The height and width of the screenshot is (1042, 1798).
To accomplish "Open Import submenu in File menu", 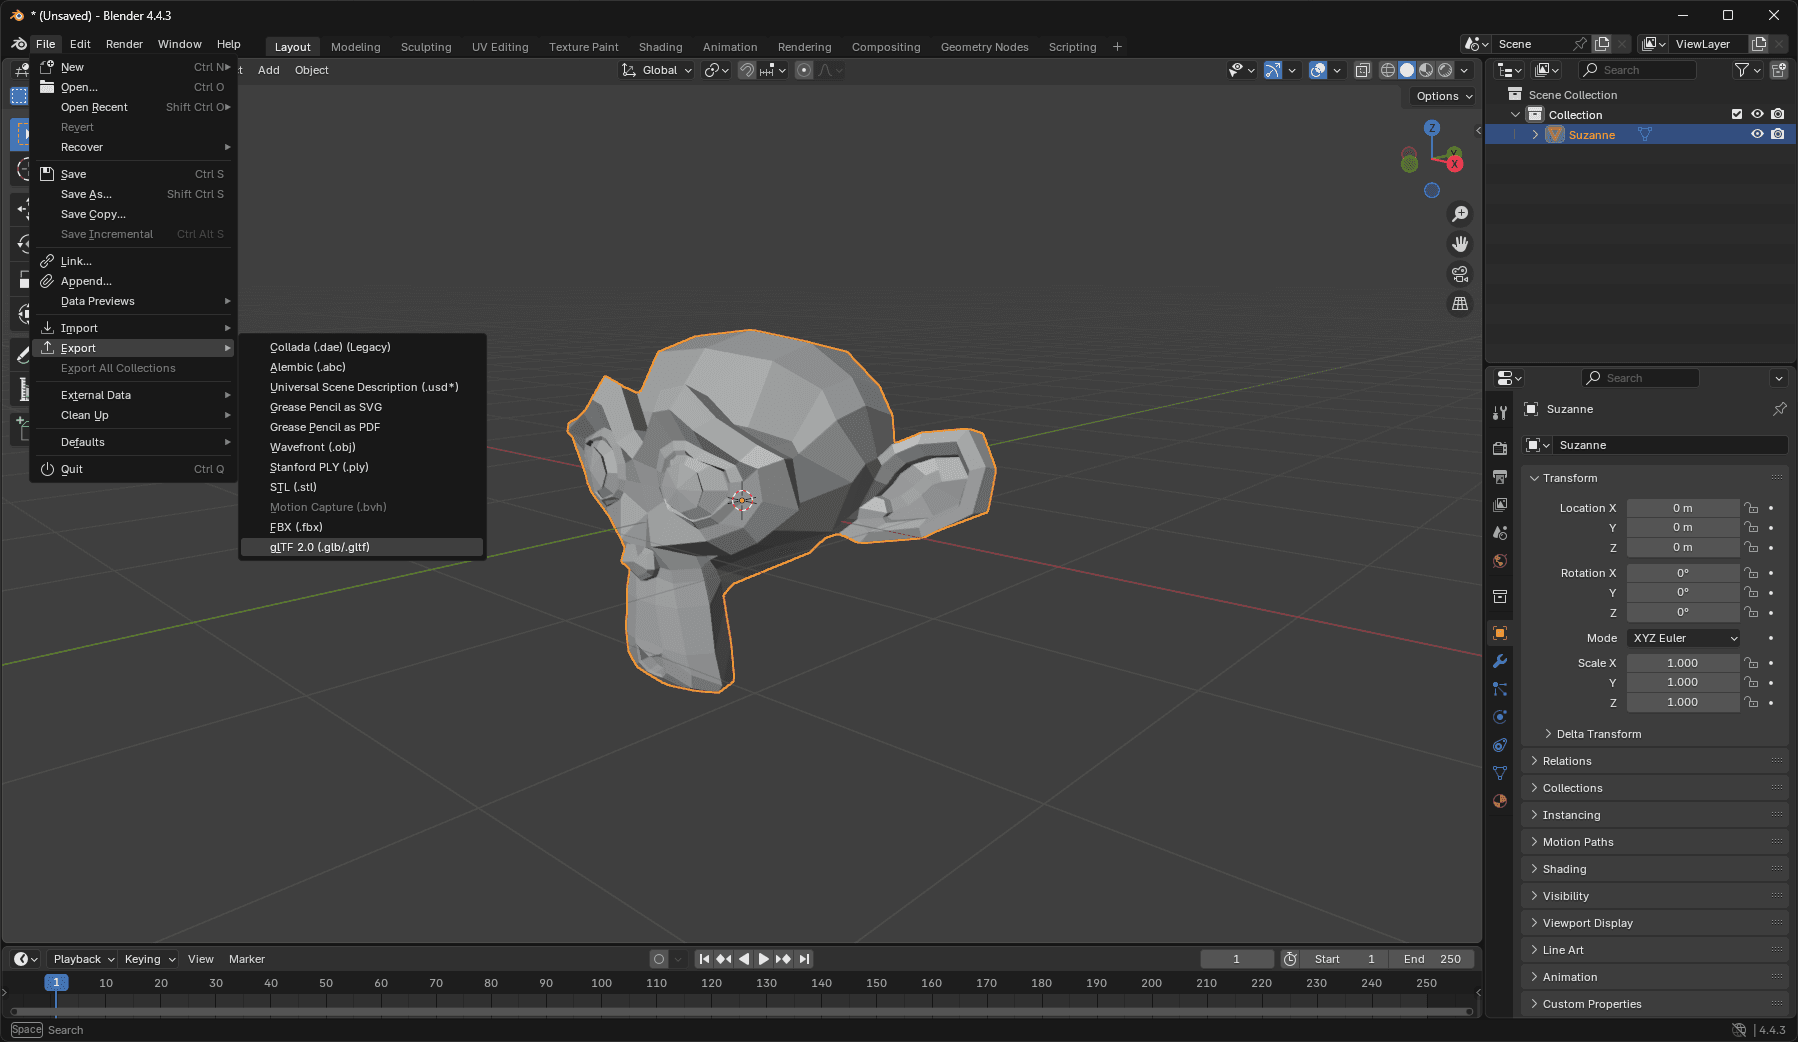I will (133, 328).
